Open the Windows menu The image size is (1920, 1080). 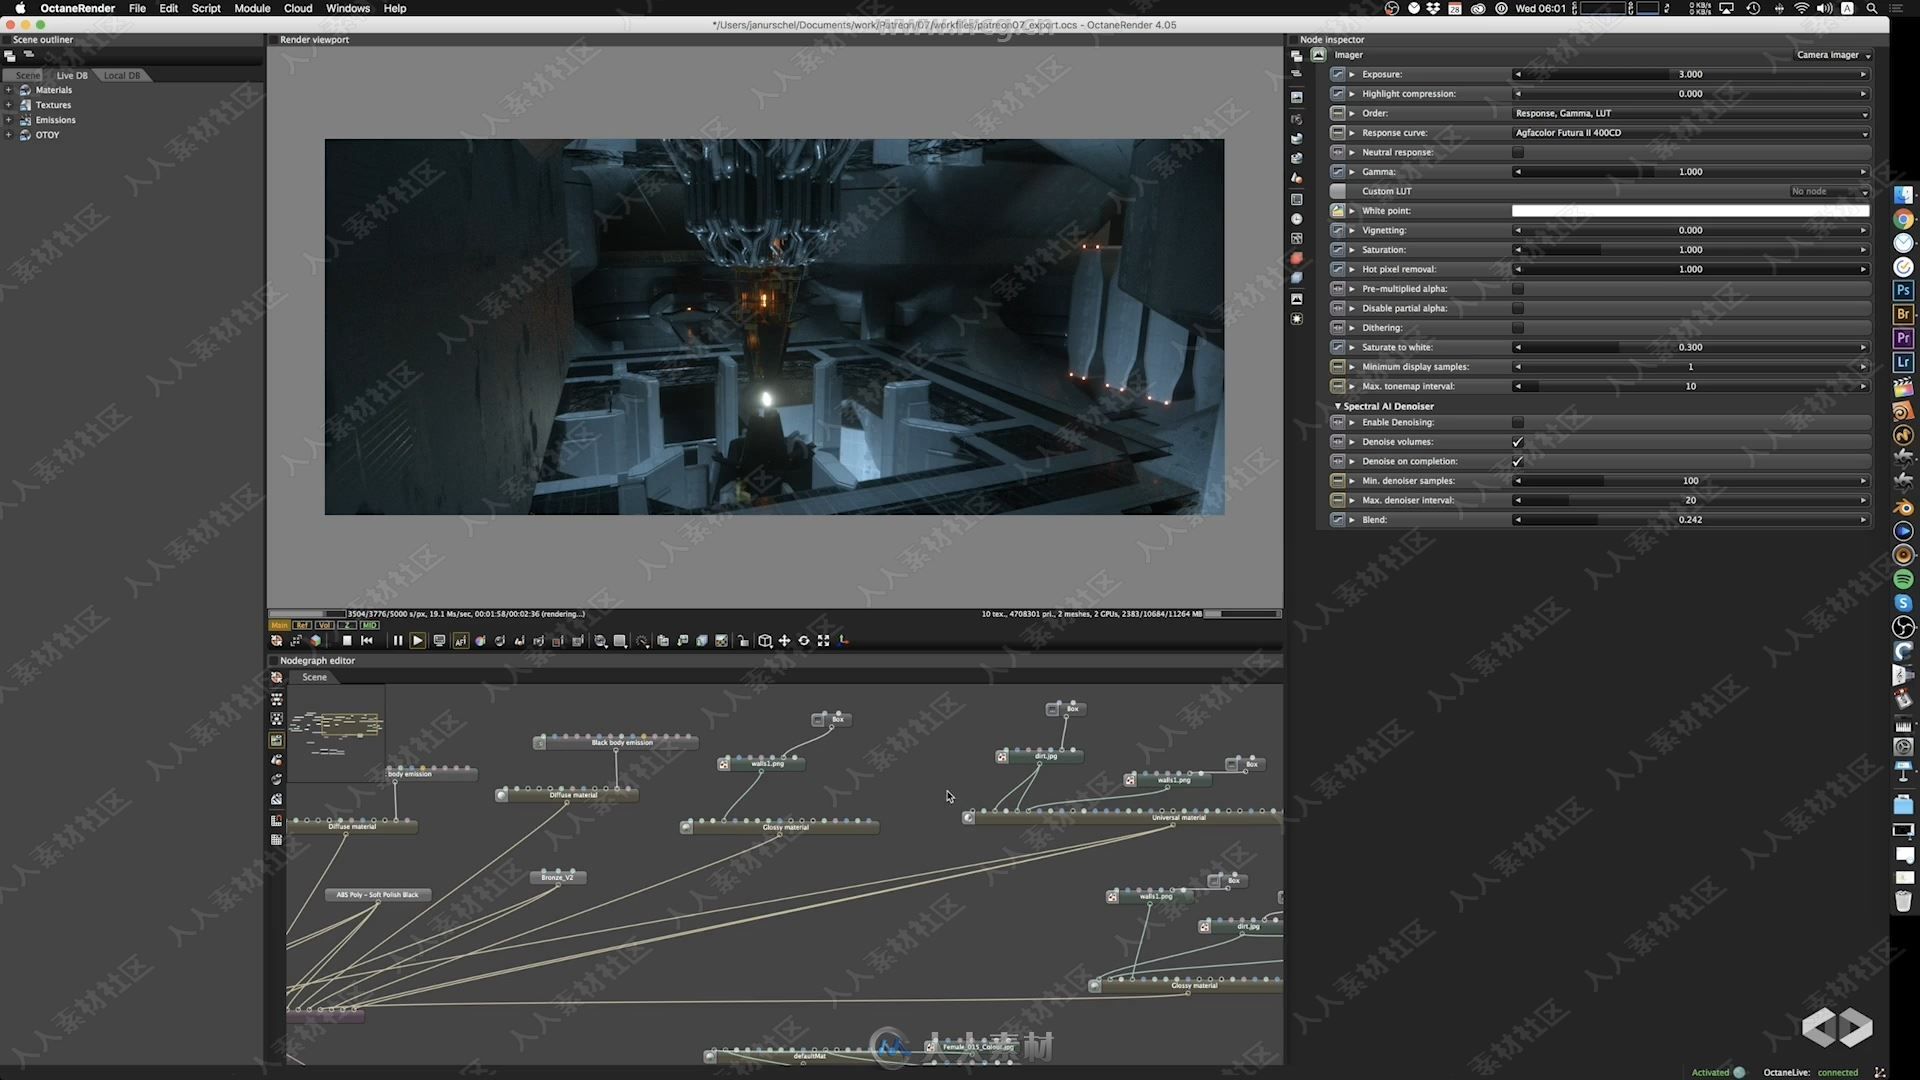[348, 8]
